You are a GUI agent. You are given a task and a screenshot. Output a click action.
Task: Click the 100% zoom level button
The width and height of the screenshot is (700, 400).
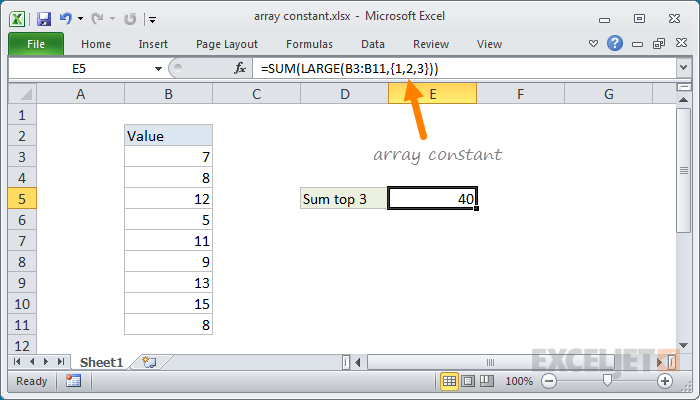tap(519, 381)
